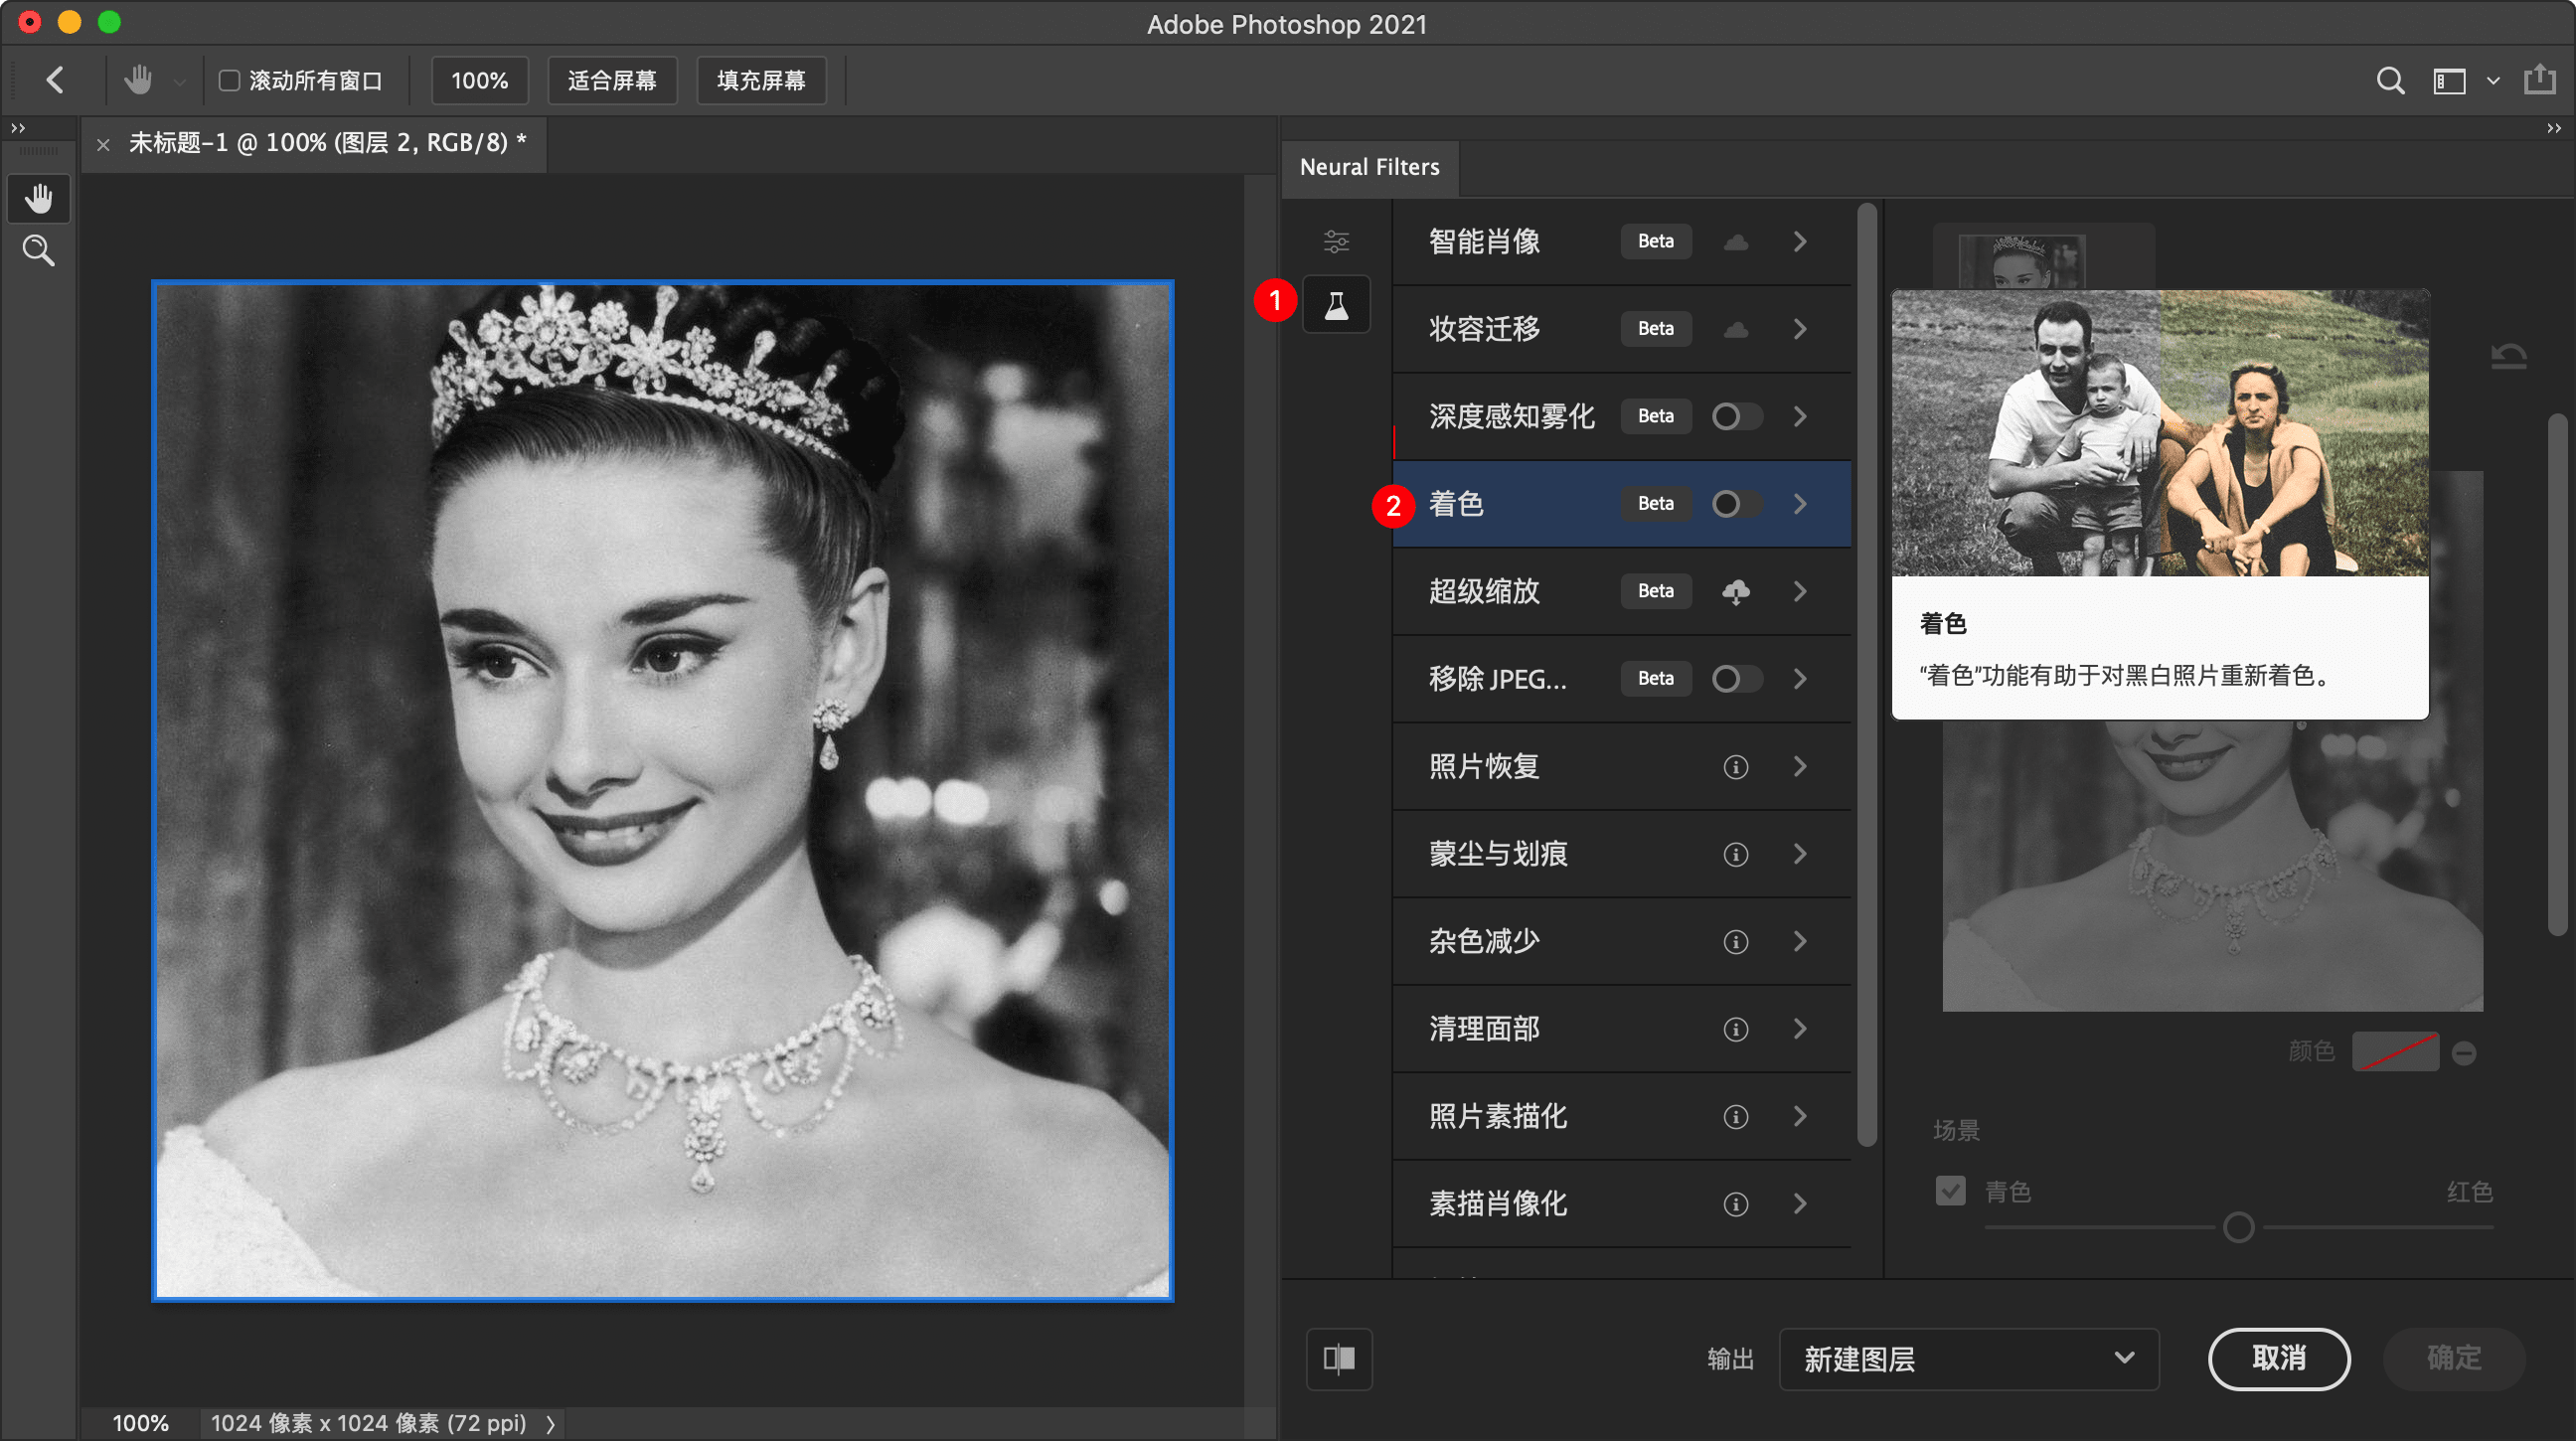Open the featured filters sliders icon

[x=1336, y=241]
